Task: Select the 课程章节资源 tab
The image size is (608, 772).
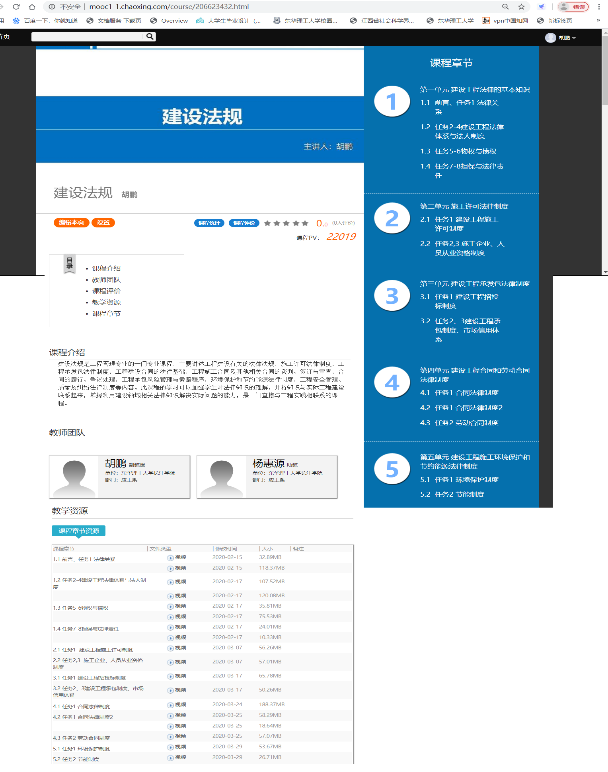Action: (78, 530)
